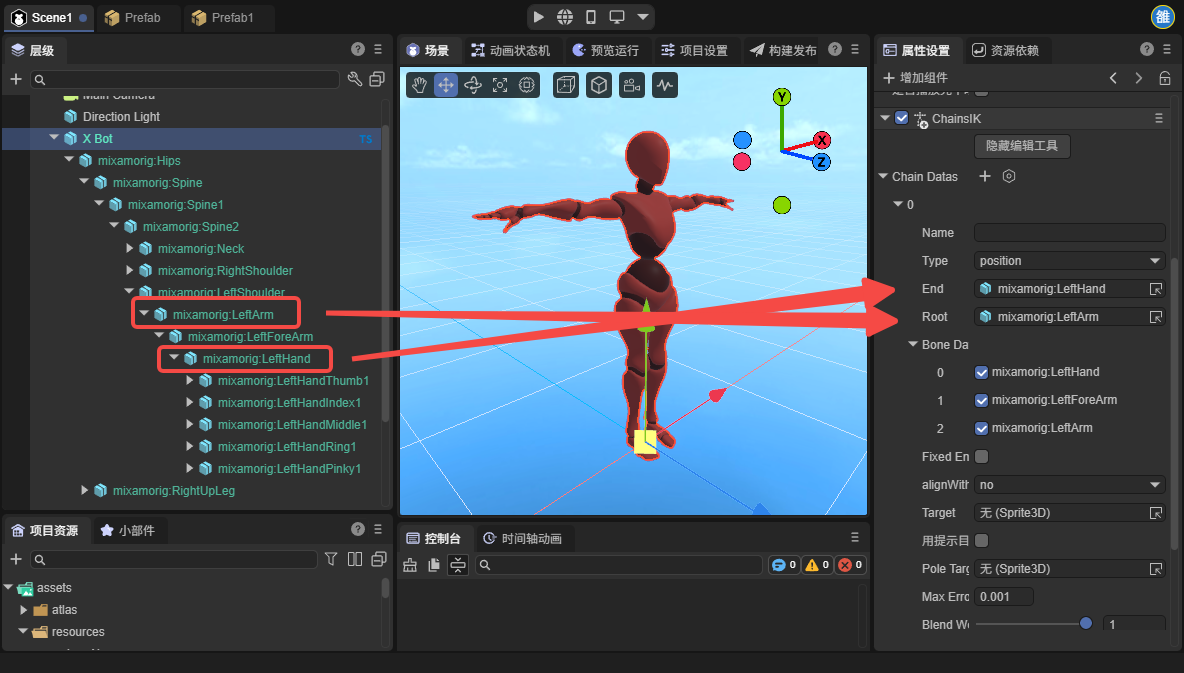Collapse the mixamorig:LeftHand tree node
The width and height of the screenshot is (1184, 673).
tap(174, 358)
